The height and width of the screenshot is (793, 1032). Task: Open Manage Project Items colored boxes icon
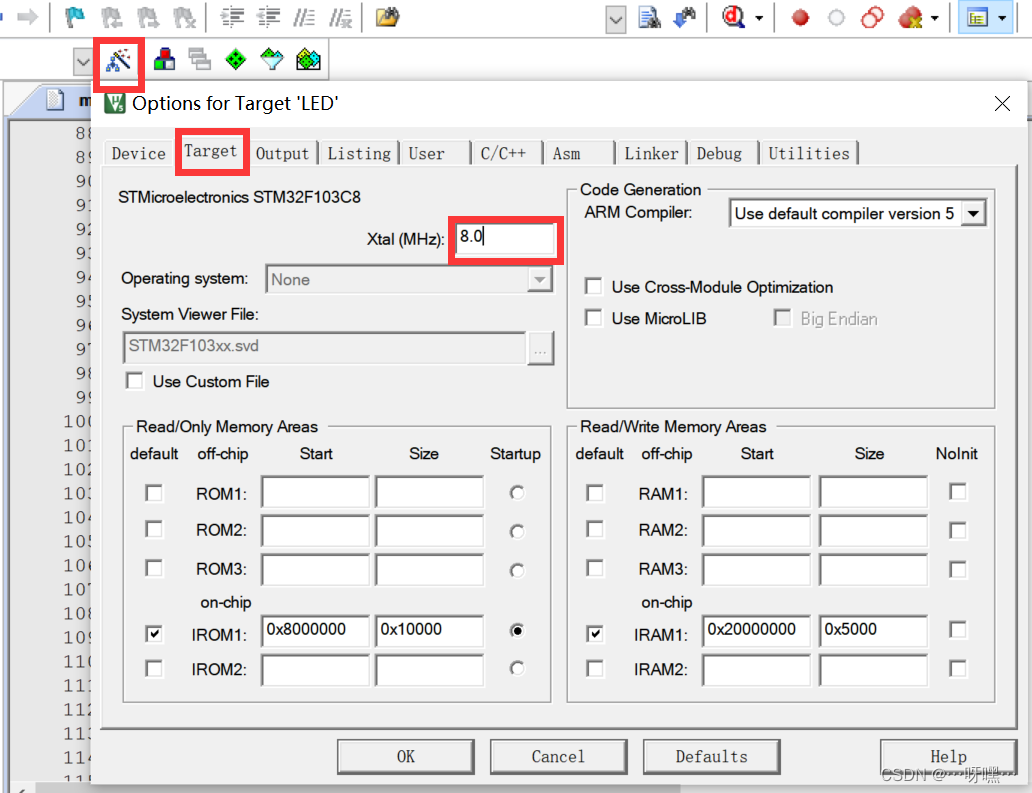(x=164, y=60)
